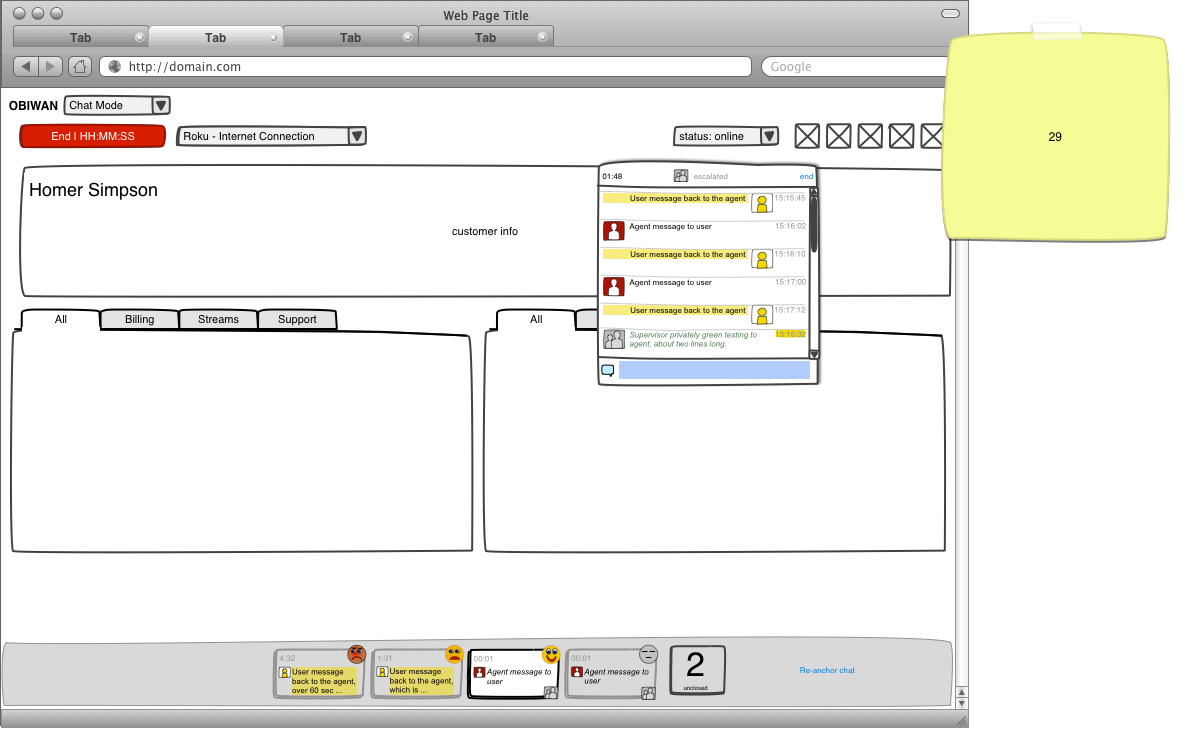Click the fourth placeholder icon box after status
Image resolution: width=1188 pixels, height=733 pixels.
pyautogui.click(x=901, y=136)
